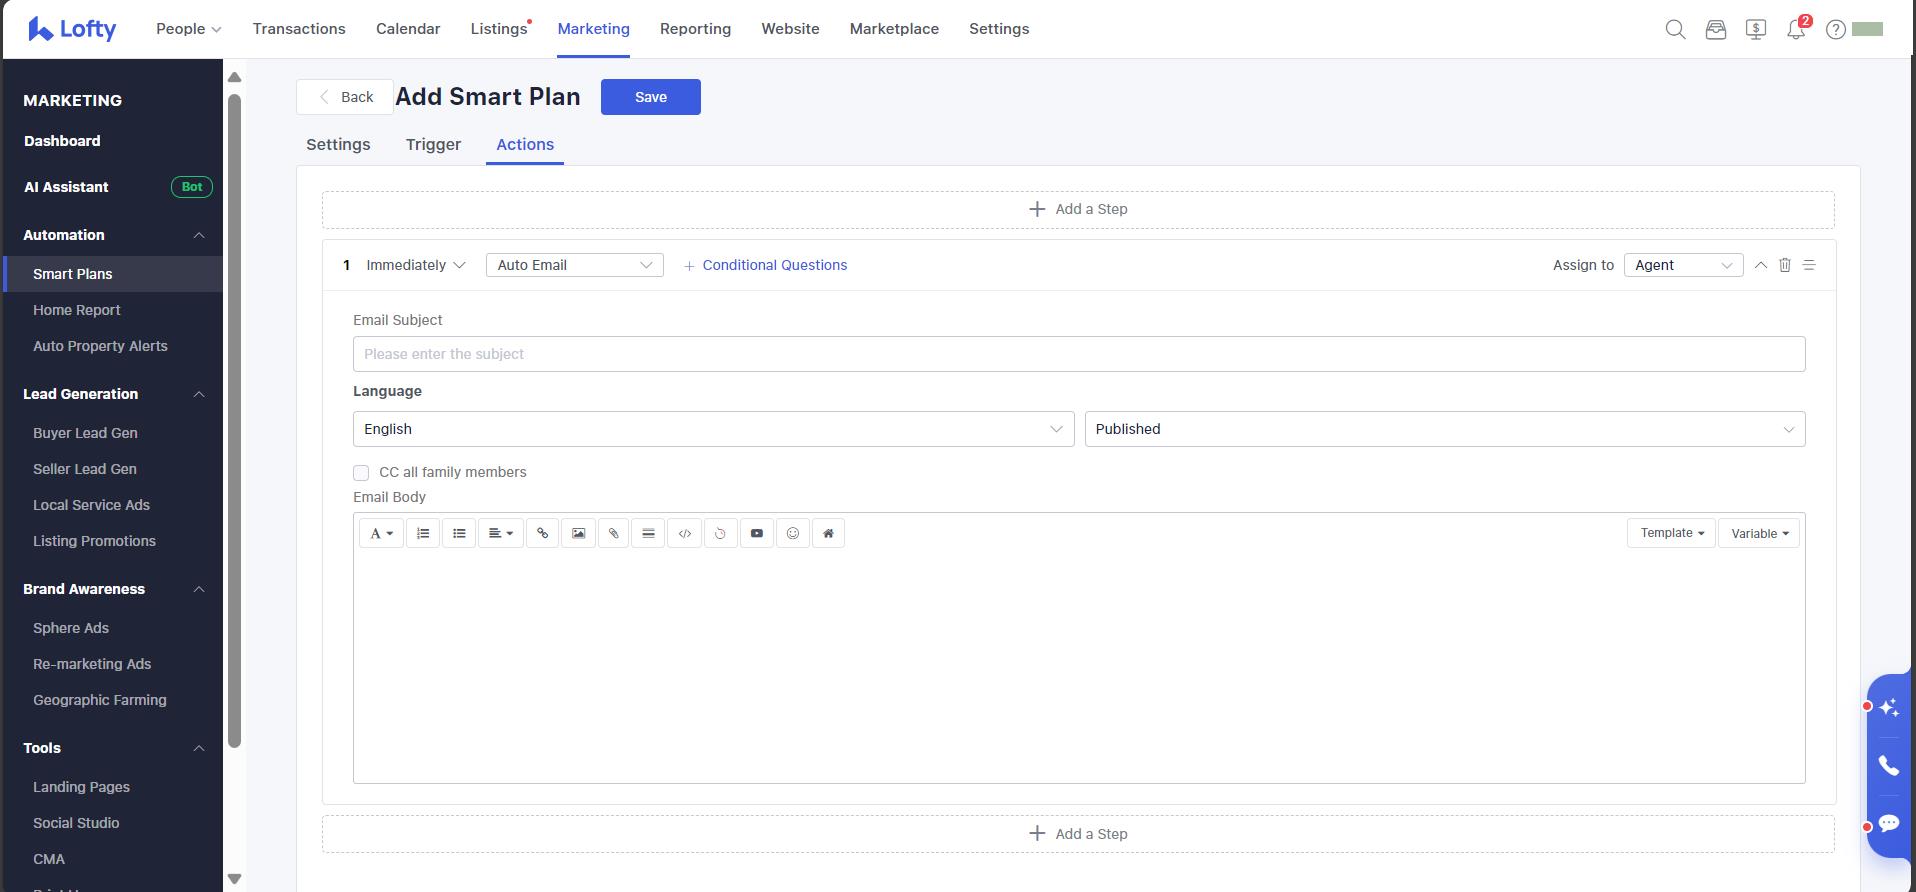
Task: Insert a horizontal line in the editor
Action: tap(648, 533)
